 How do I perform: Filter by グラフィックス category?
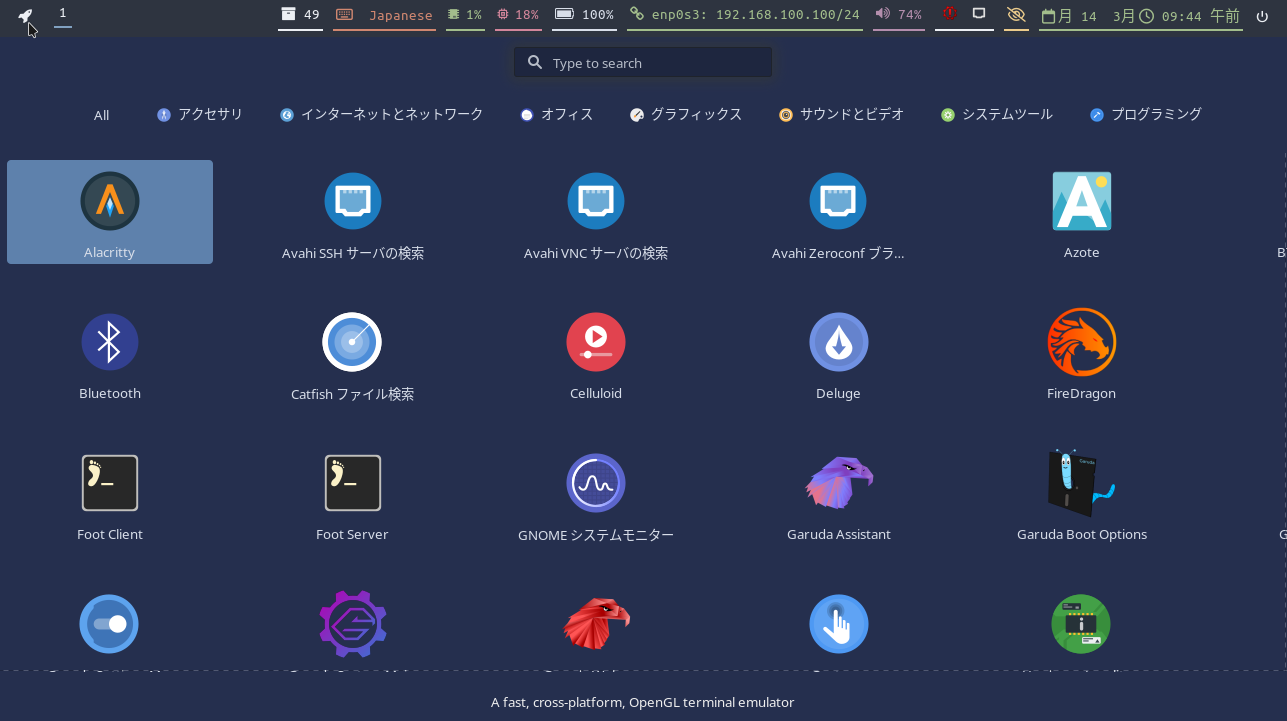(686, 115)
